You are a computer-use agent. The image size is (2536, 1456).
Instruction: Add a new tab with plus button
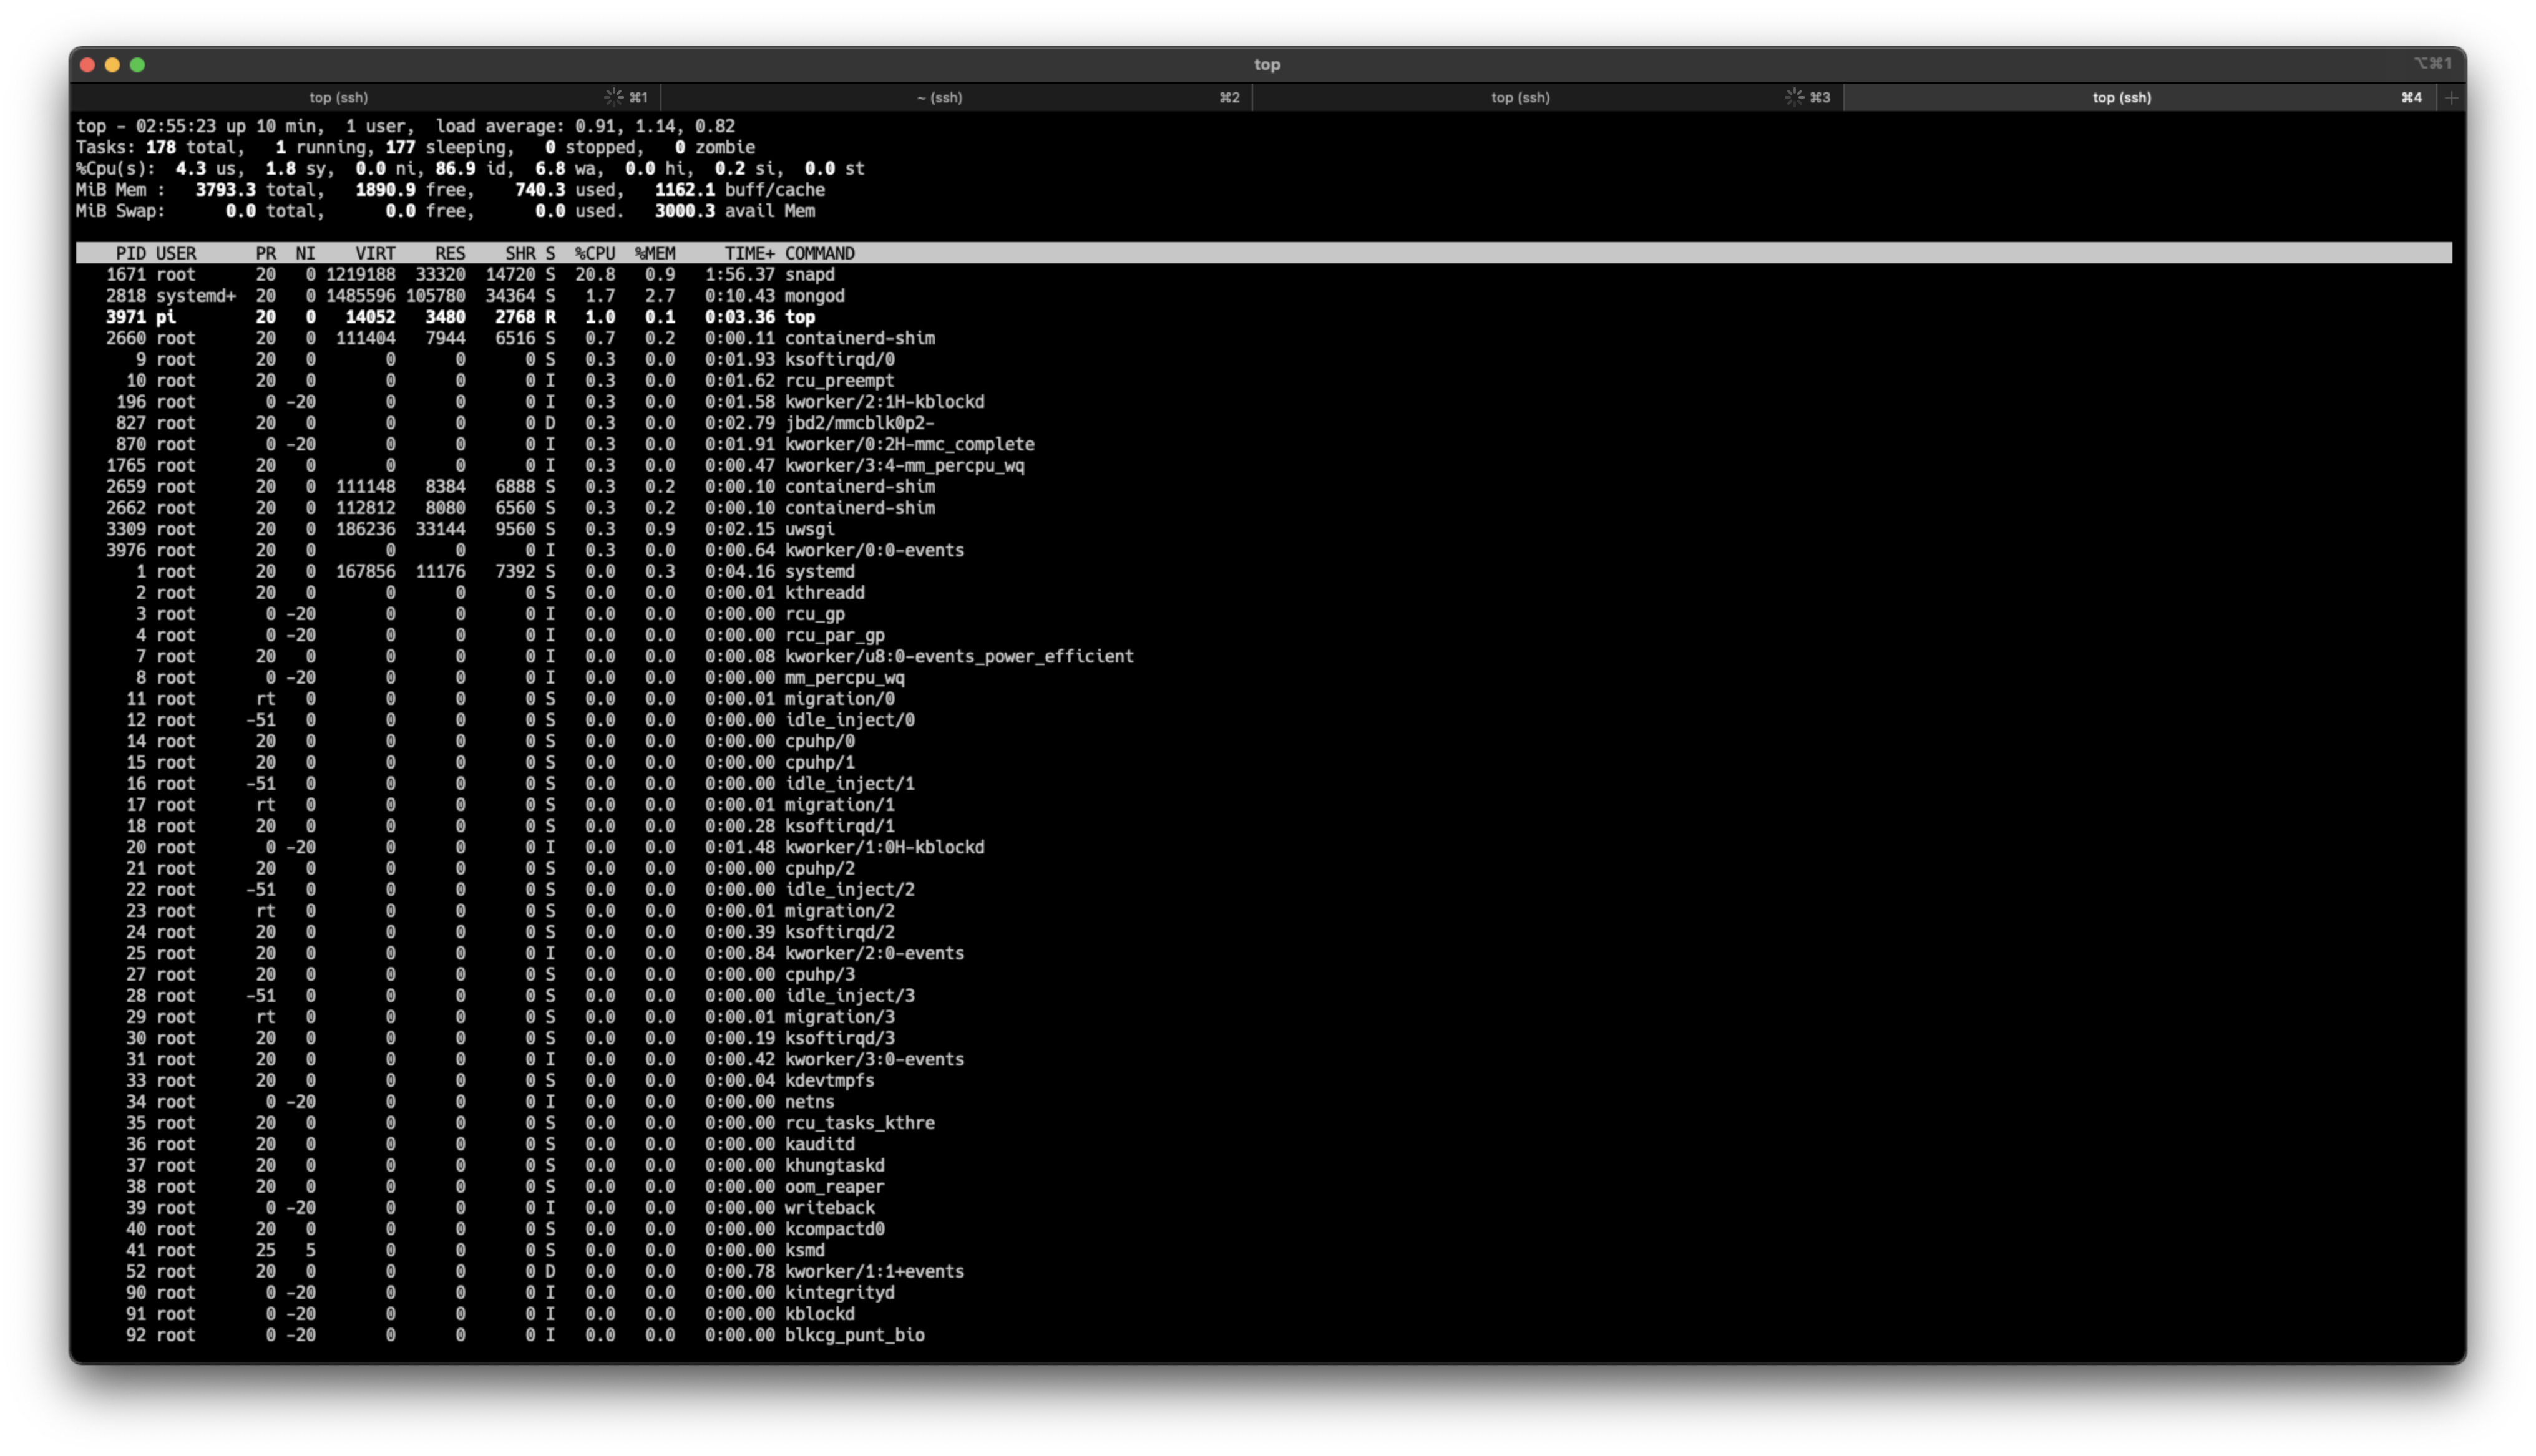(x=2451, y=97)
